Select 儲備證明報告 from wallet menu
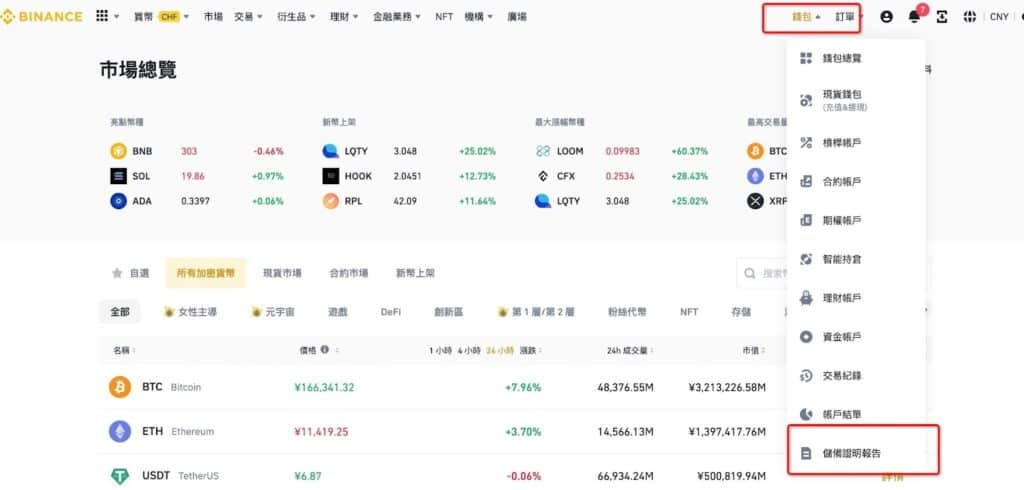Image resolution: width=1024 pixels, height=490 pixels. 851,453
